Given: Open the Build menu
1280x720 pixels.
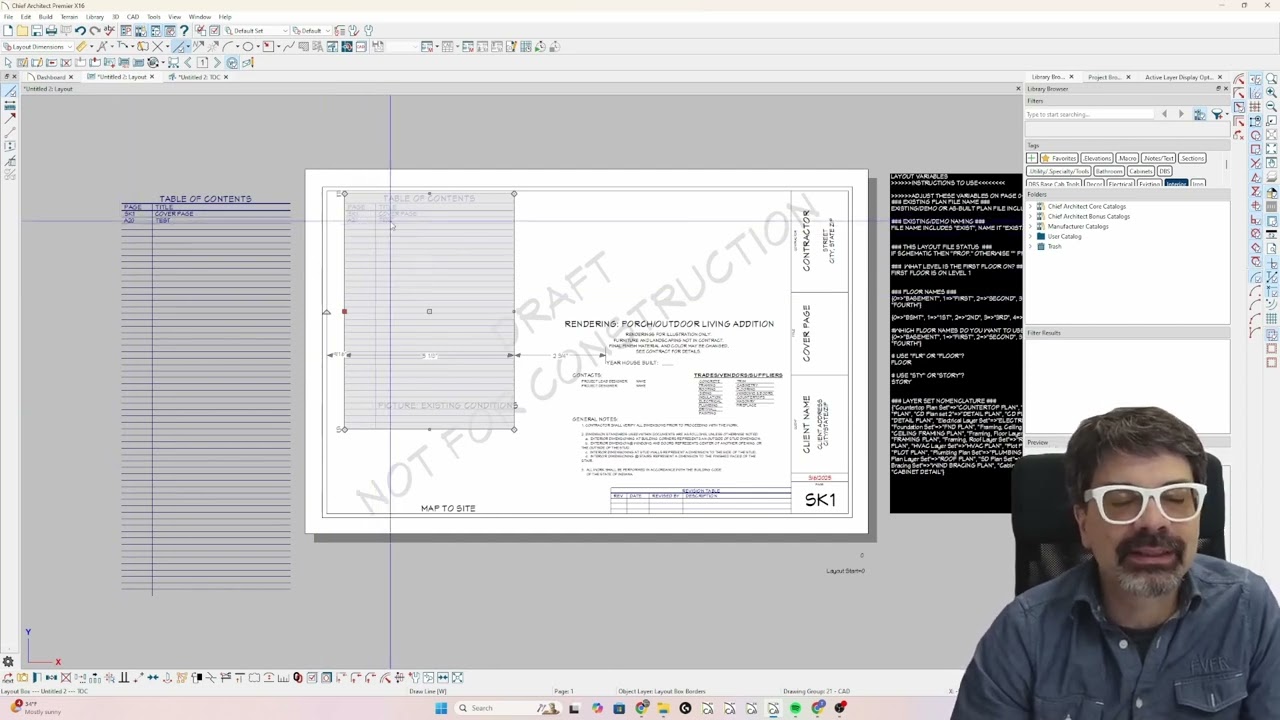Looking at the screenshot, I should click(x=45, y=17).
